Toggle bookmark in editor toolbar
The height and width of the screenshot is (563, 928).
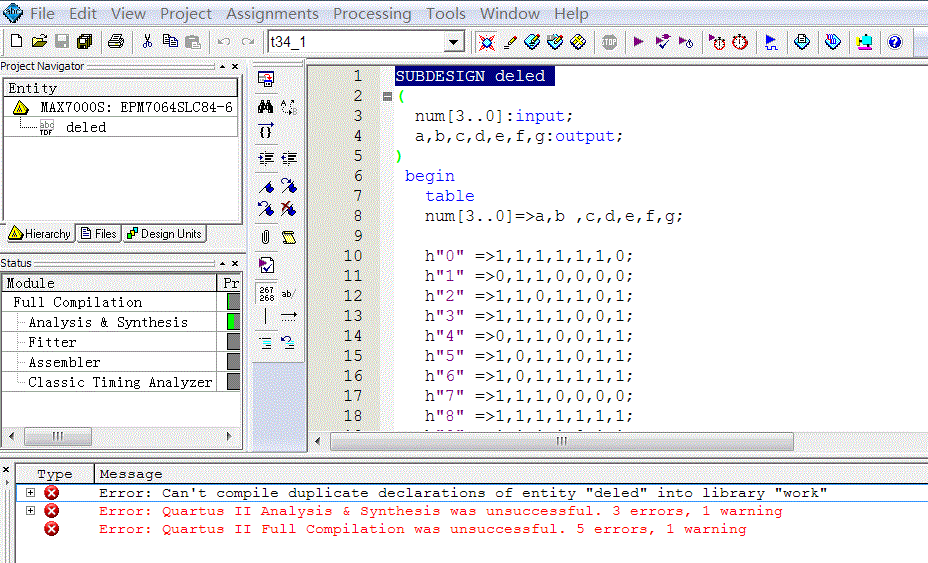[266, 186]
